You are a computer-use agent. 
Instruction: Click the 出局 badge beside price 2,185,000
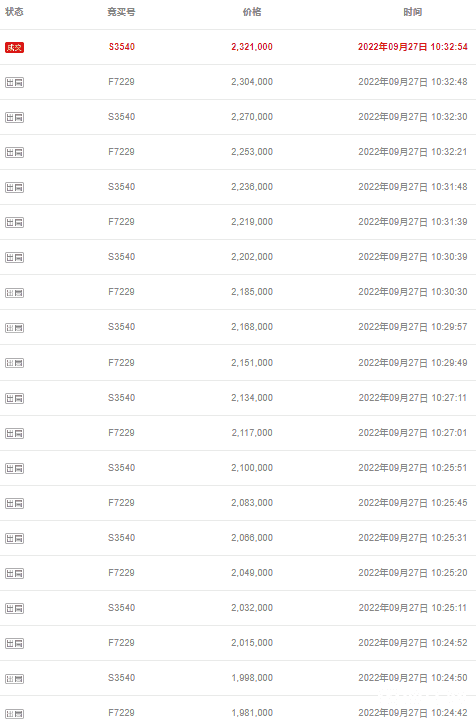14,293
